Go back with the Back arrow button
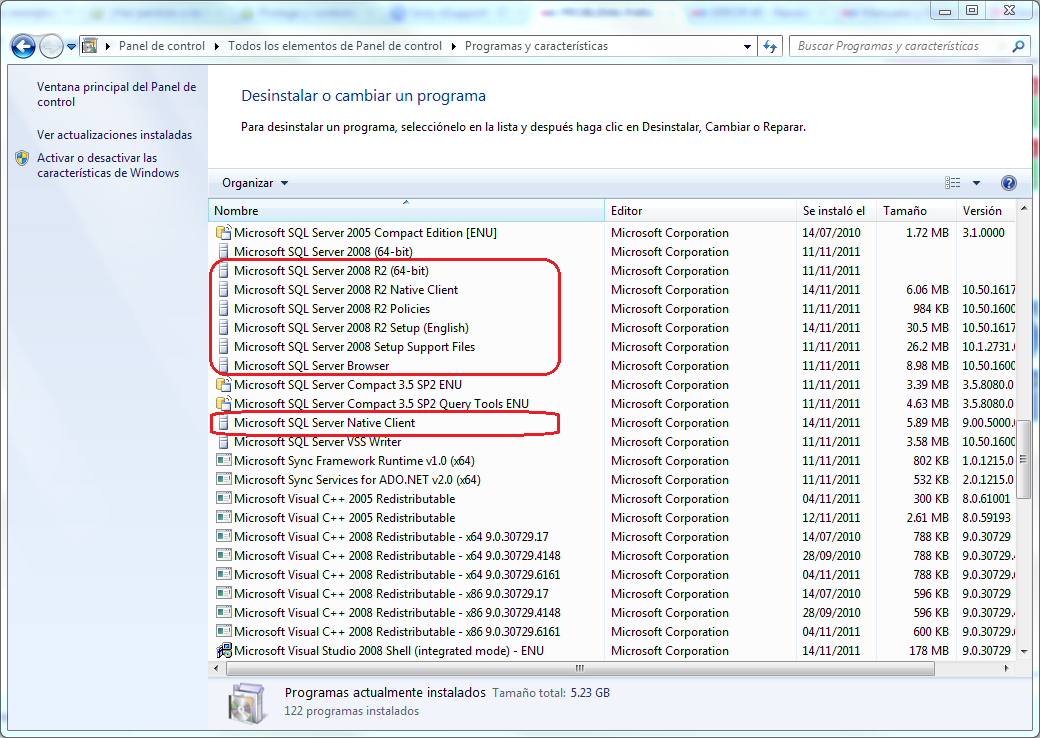 point(23,46)
